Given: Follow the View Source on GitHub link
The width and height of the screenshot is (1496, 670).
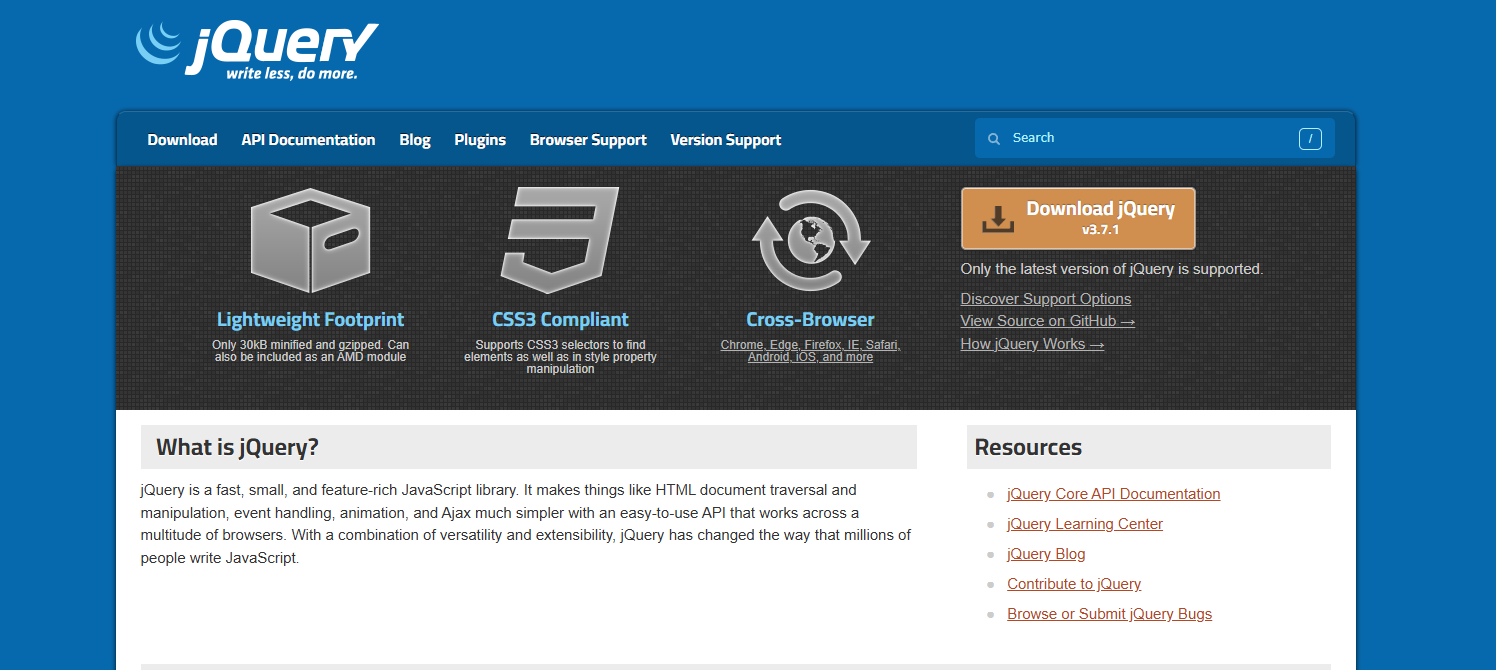Looking at the screenshot, I should 1048,321.
